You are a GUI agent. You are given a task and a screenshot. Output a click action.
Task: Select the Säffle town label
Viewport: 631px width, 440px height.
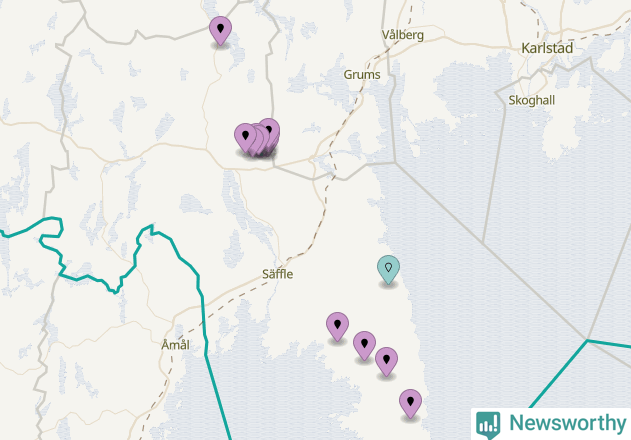click(x=278, y=274)
